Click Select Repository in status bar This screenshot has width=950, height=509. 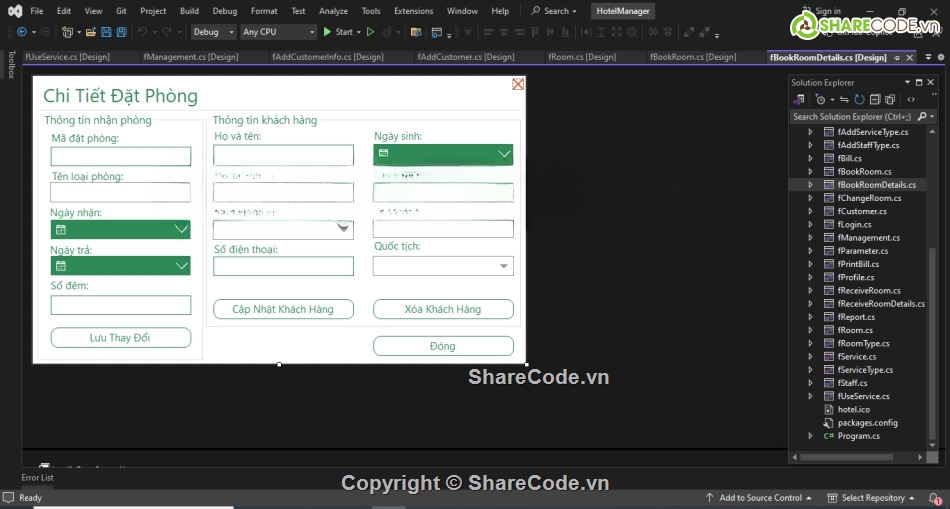tap(872, 498)
